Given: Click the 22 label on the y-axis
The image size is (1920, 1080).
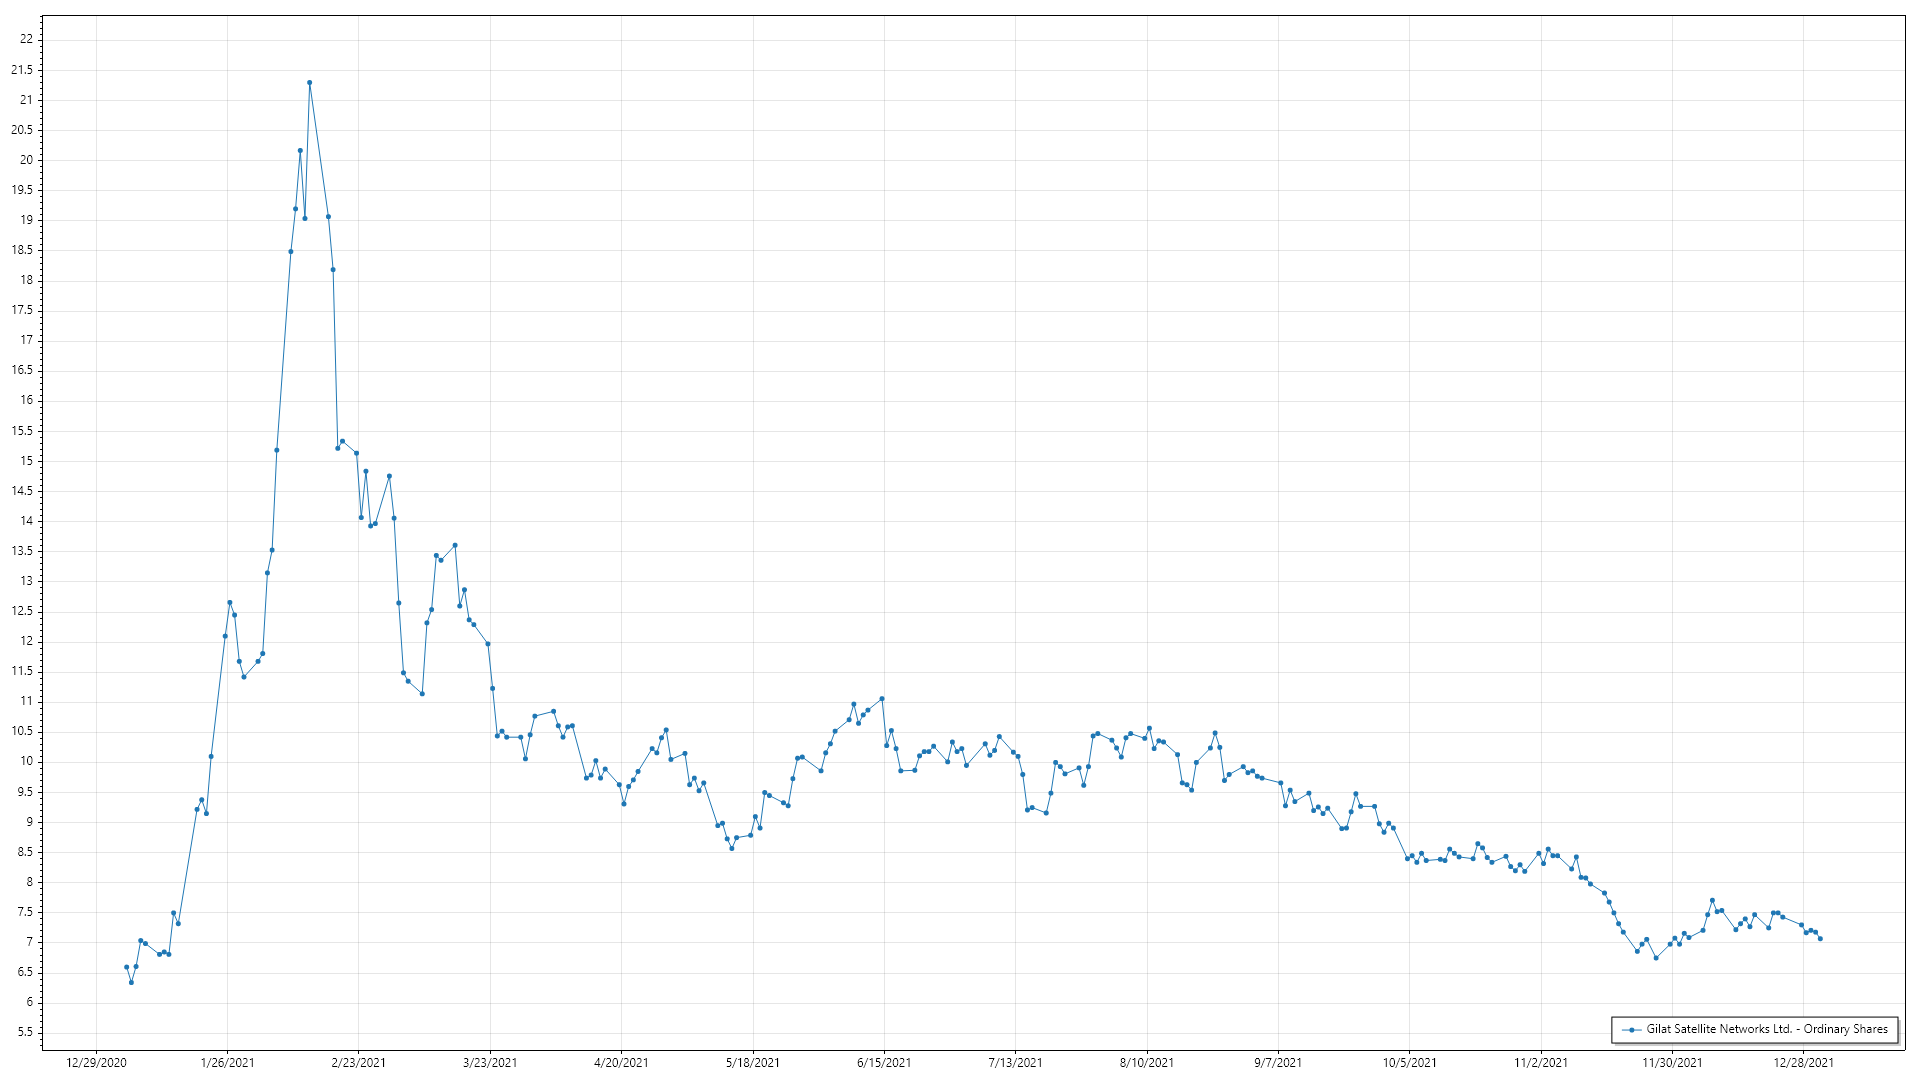Looking at the screenshot, I should click(26, 39).
